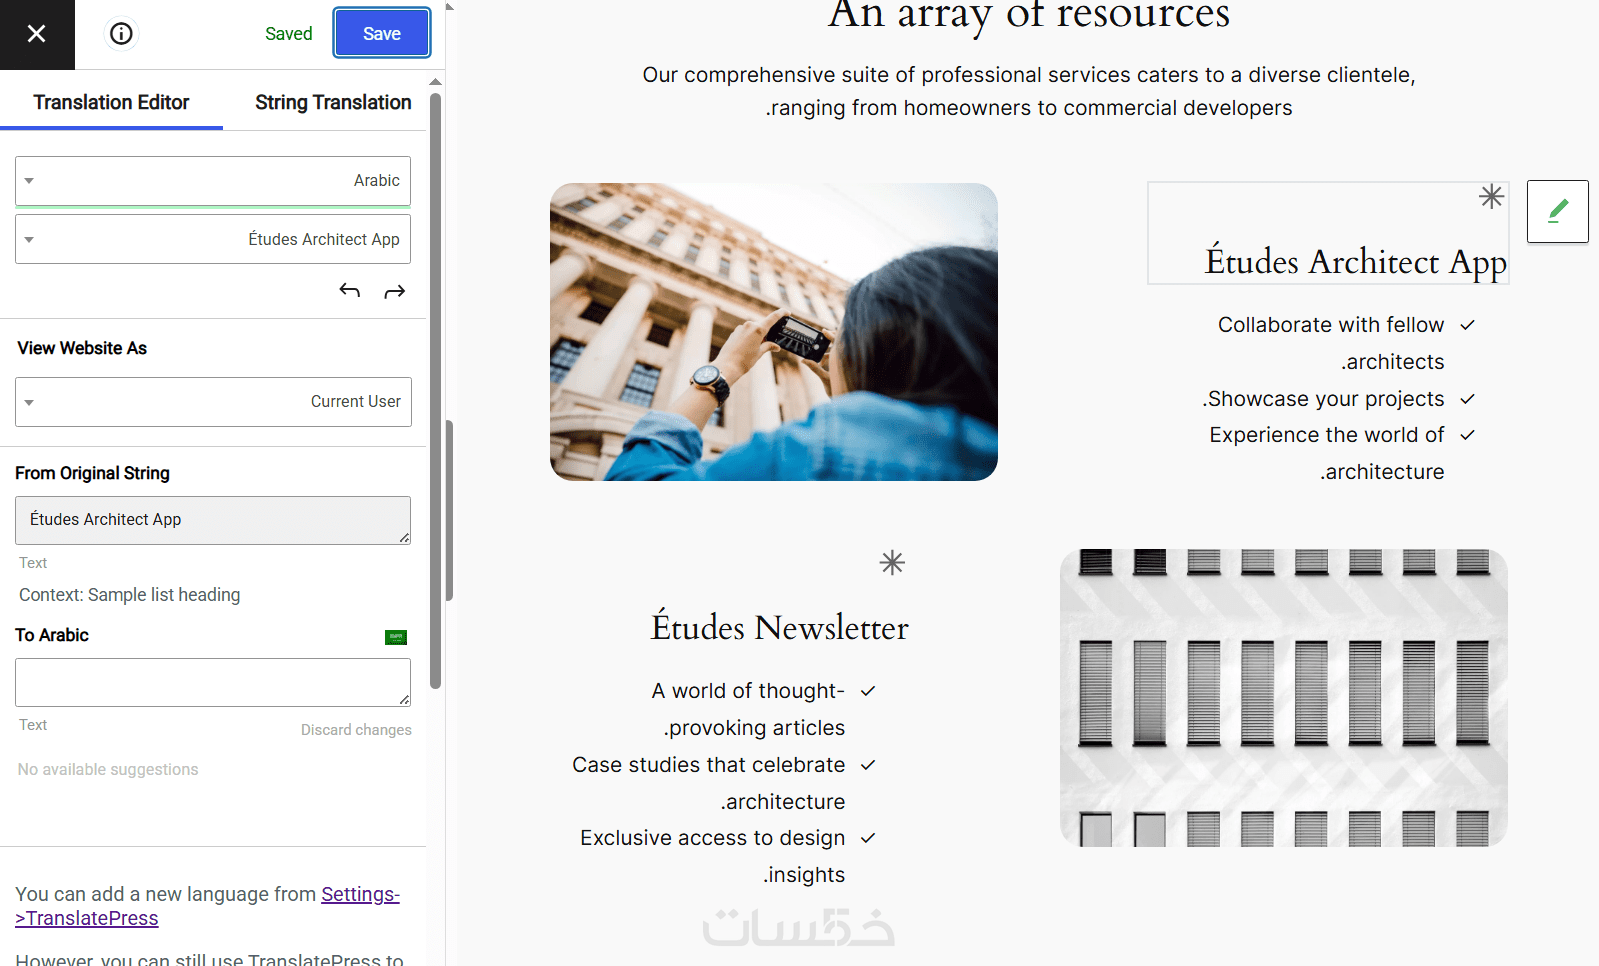Viewport: 1599px width, 966px height.
Task: Click the empty To Arabic translation field
Action: 213,682
